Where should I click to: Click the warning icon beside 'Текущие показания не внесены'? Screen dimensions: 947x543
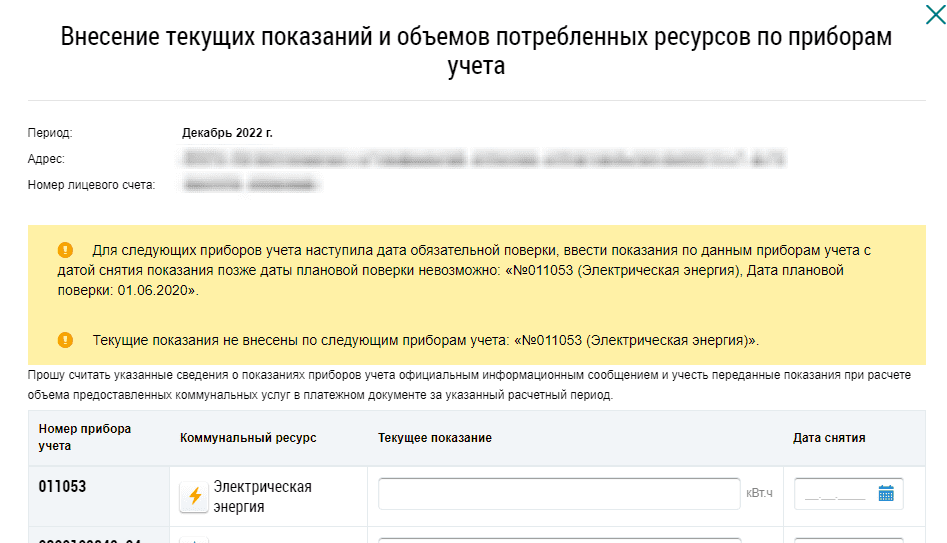(66, 340)
